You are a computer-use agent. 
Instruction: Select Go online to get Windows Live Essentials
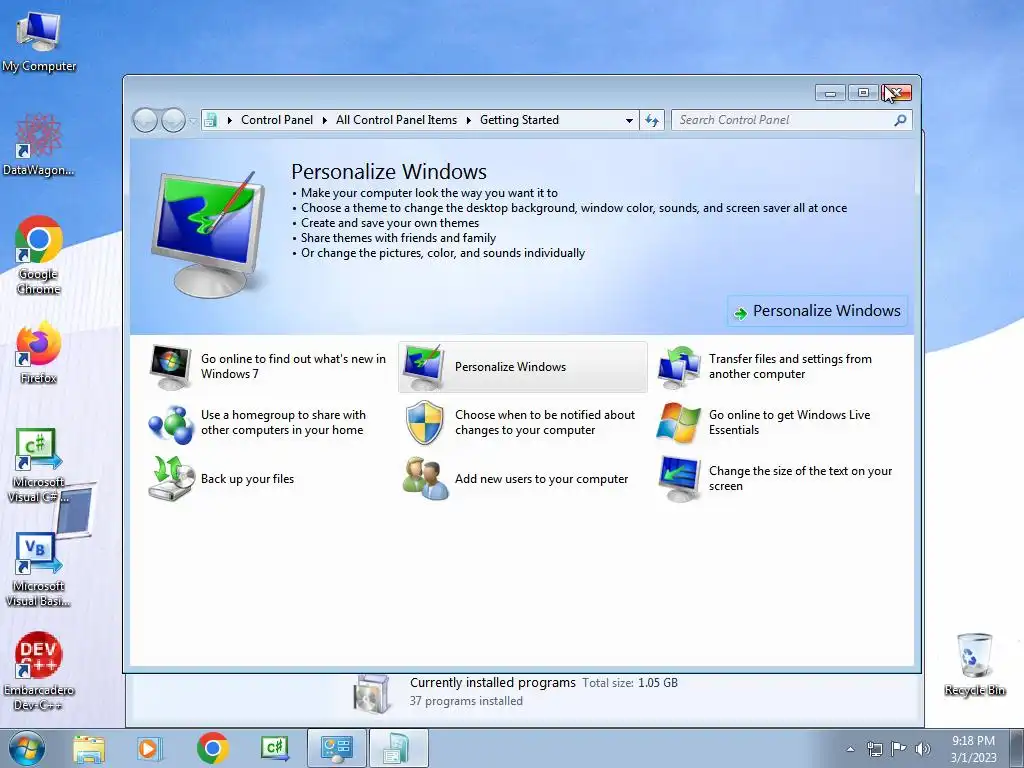tap(790, 423)
